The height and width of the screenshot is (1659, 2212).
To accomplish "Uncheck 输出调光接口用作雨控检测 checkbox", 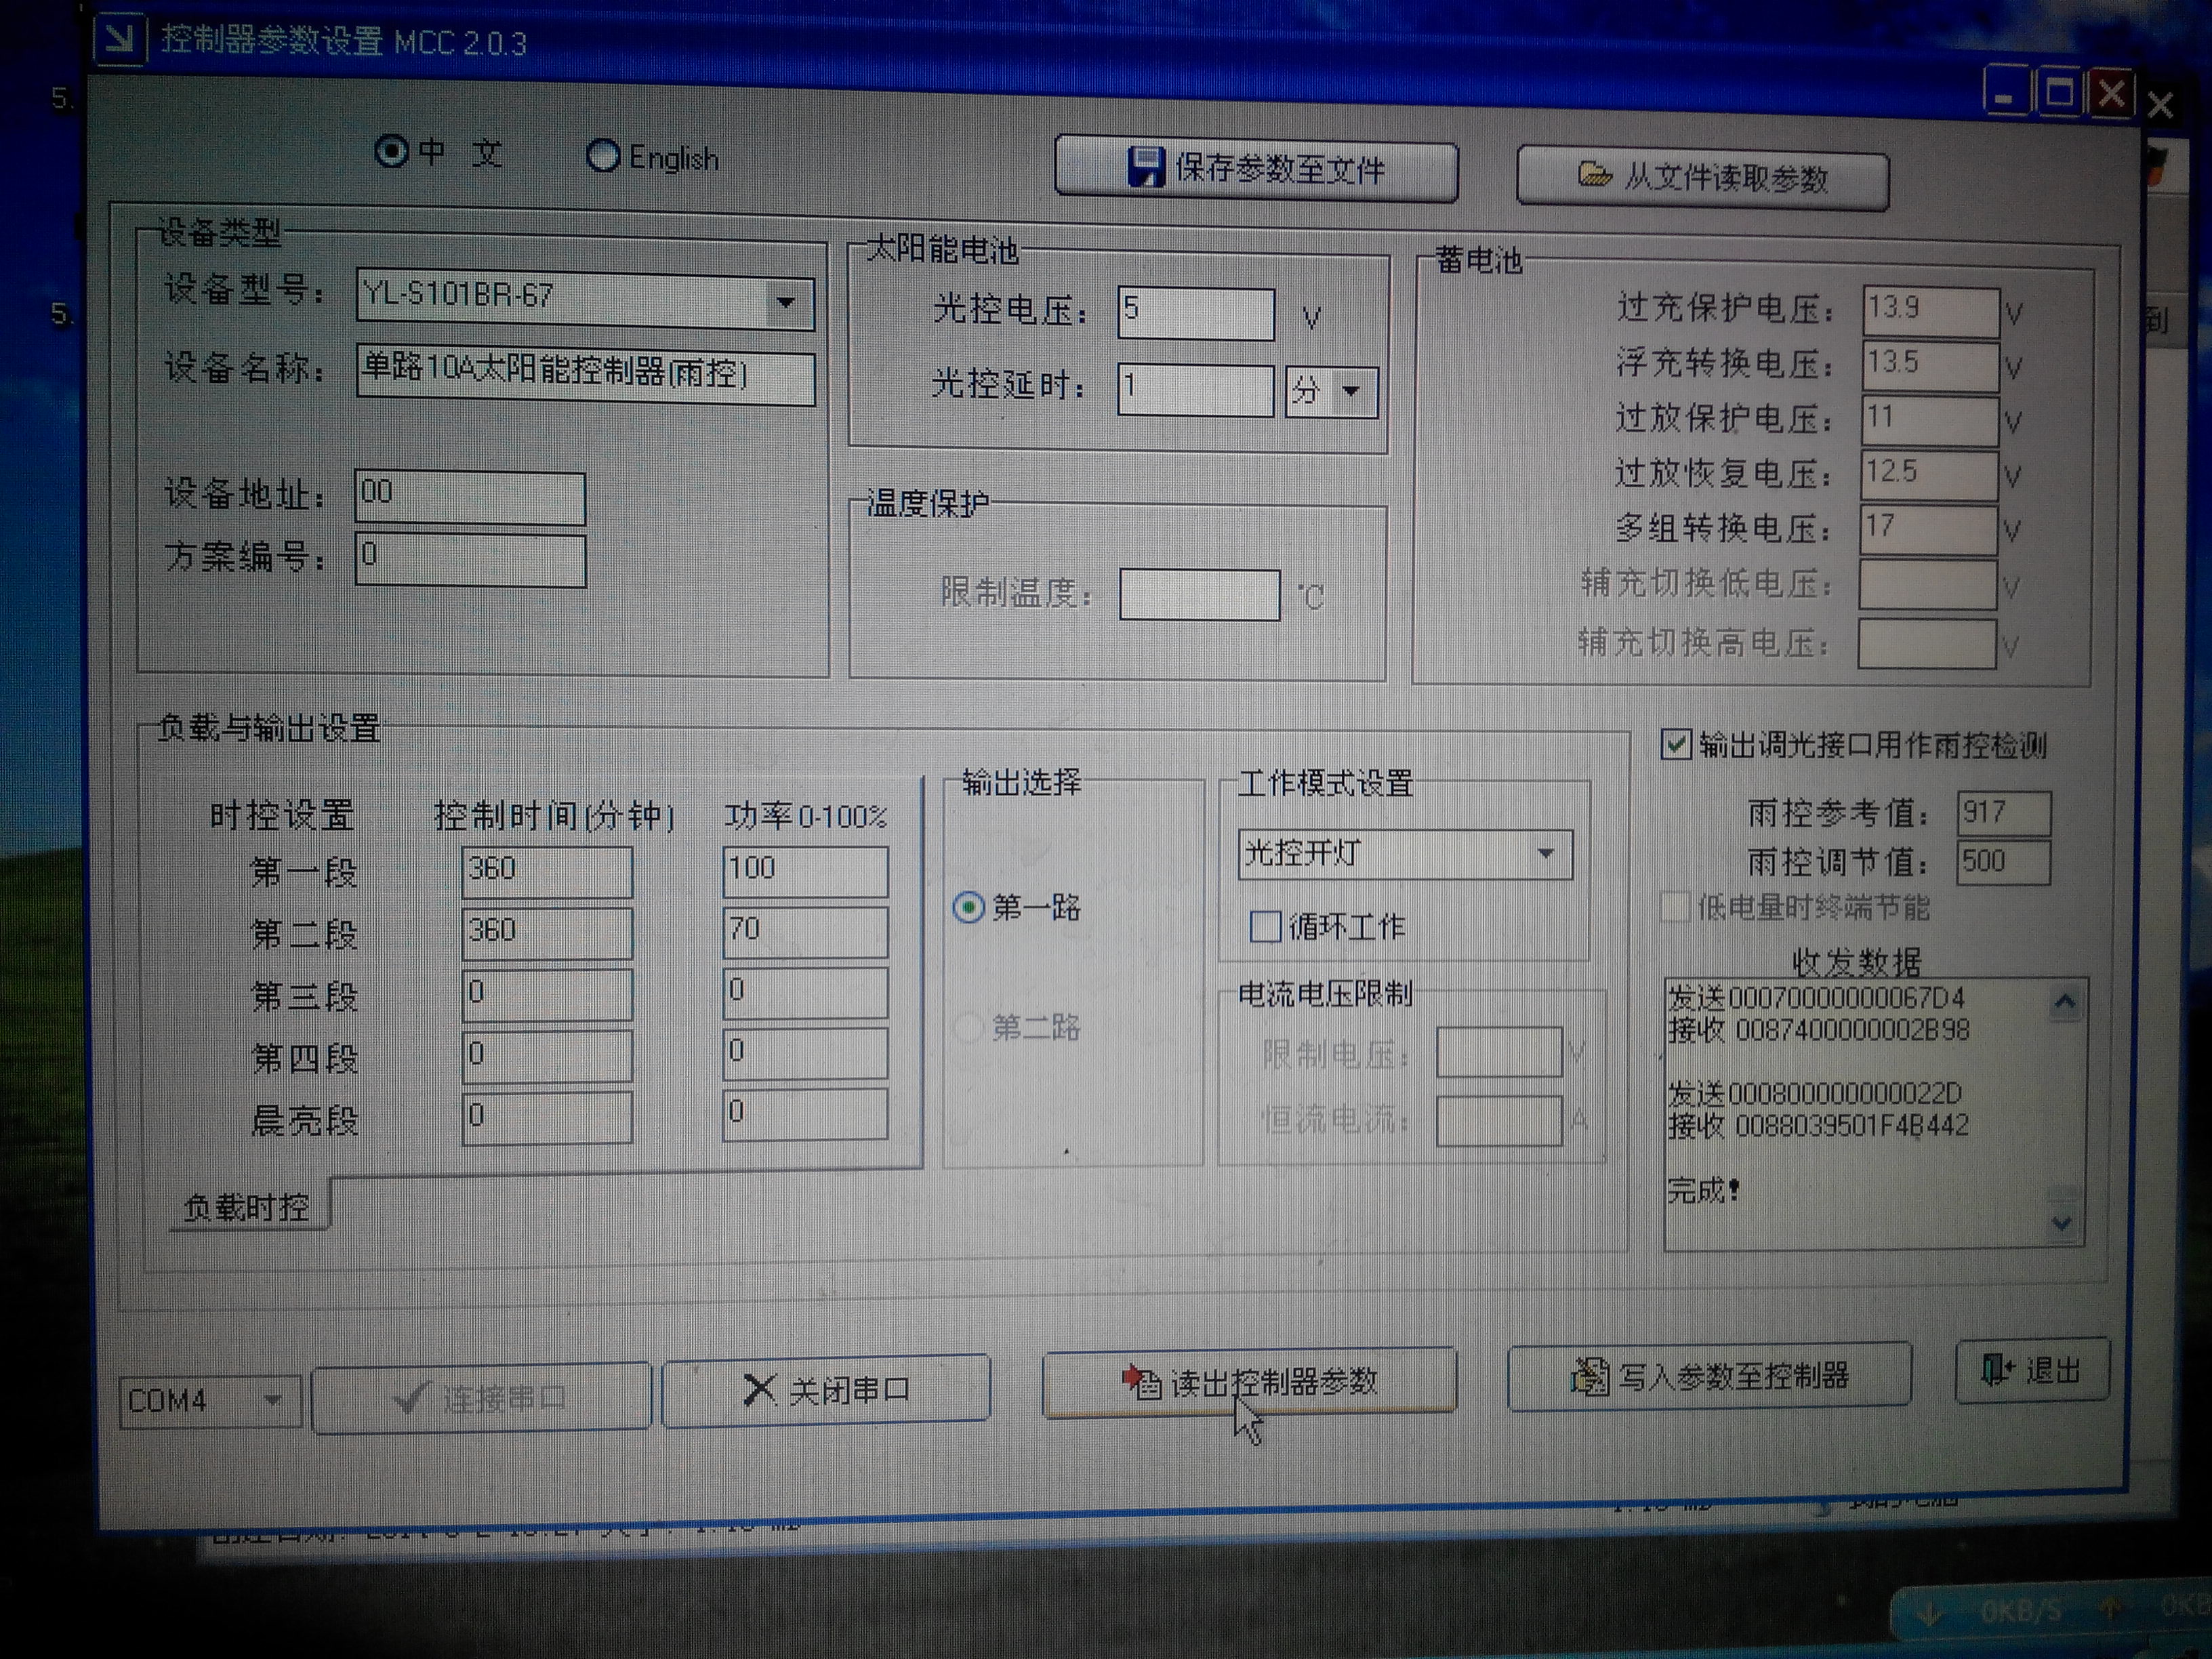I will point(1675,744).
